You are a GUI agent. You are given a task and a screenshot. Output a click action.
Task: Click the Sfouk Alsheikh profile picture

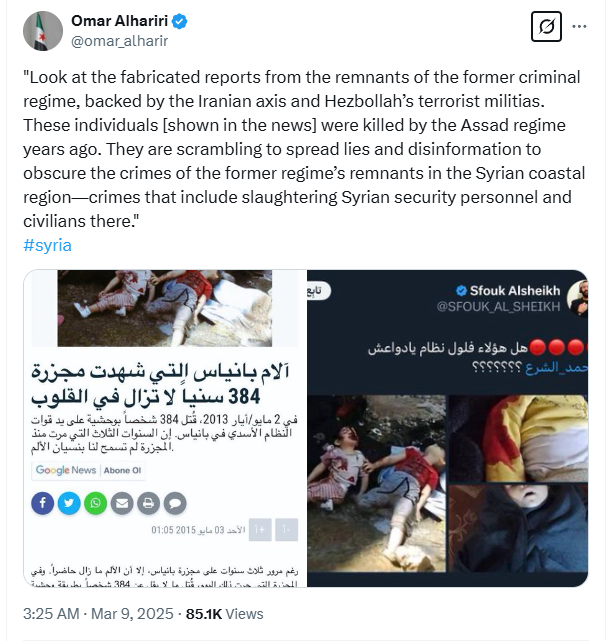[x=578, y=298]
